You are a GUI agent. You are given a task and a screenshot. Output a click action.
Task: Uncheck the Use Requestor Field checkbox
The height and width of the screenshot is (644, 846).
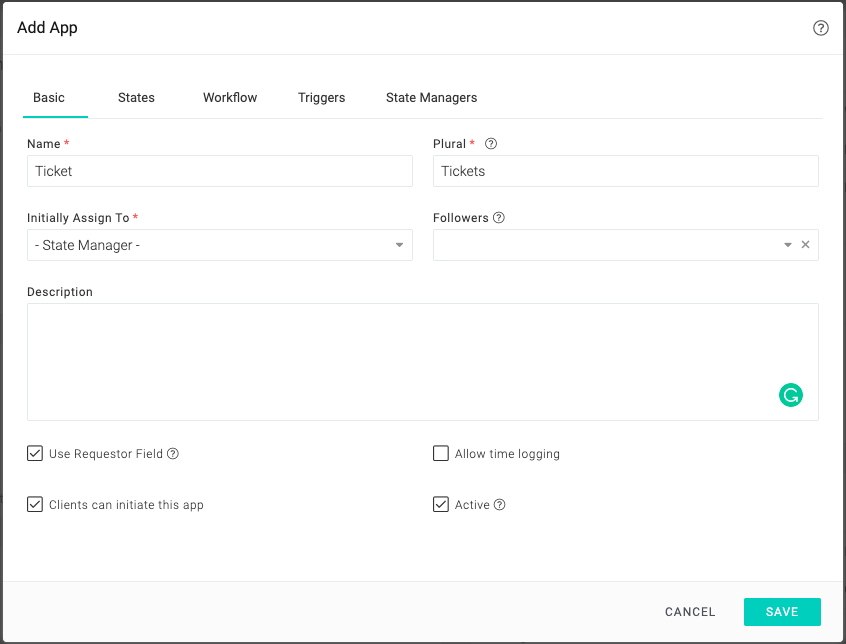35,454
